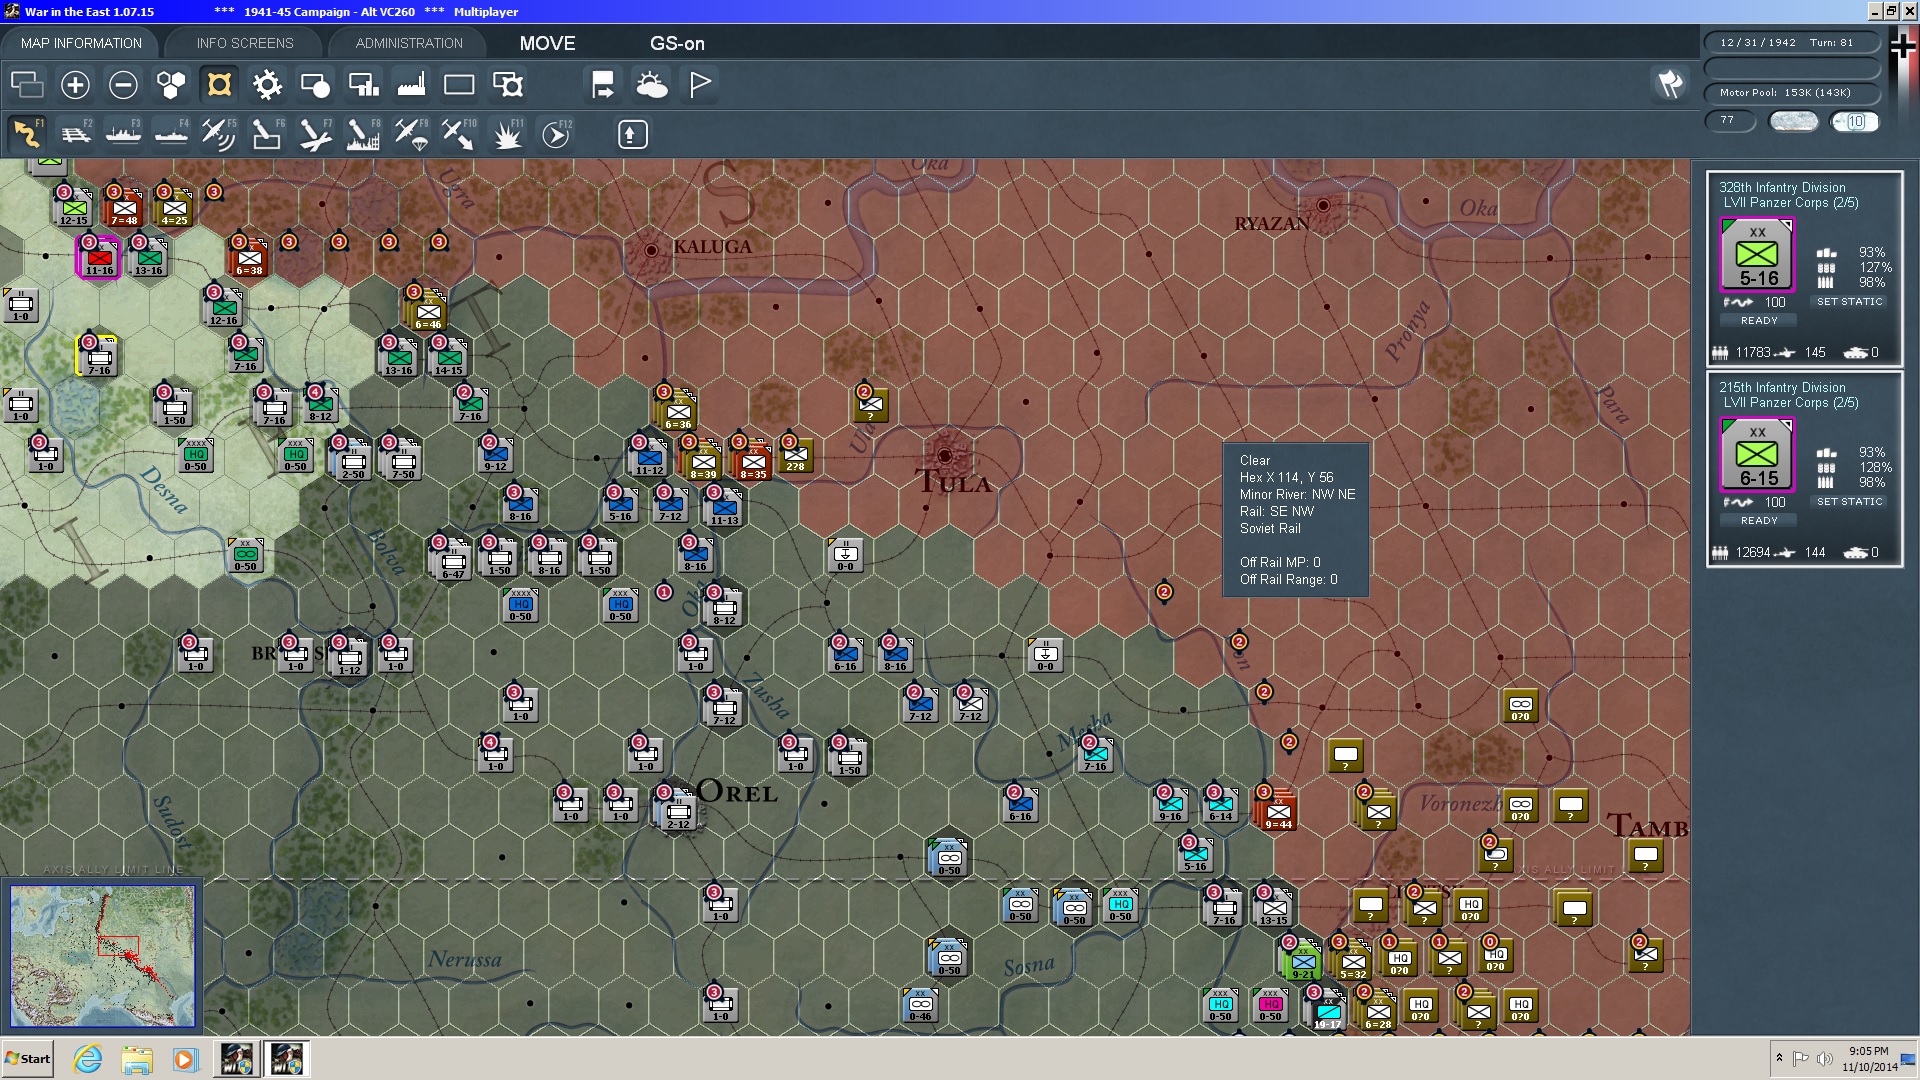Click the snow weather indicator
Image resolution: width=1920 pixels, height=1080 pixels.
(x=1793, y=121)
